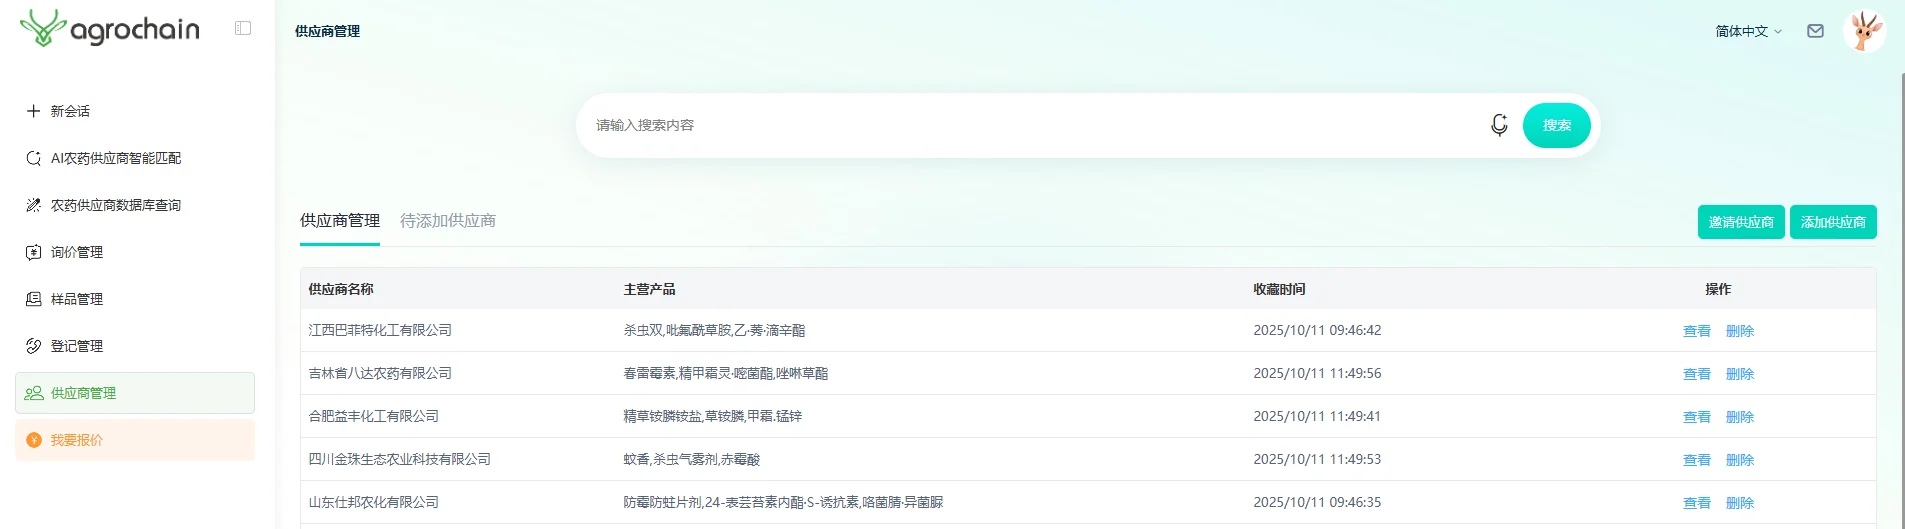Switch to the 供应商管理 tab

click(x=340, y=221)
